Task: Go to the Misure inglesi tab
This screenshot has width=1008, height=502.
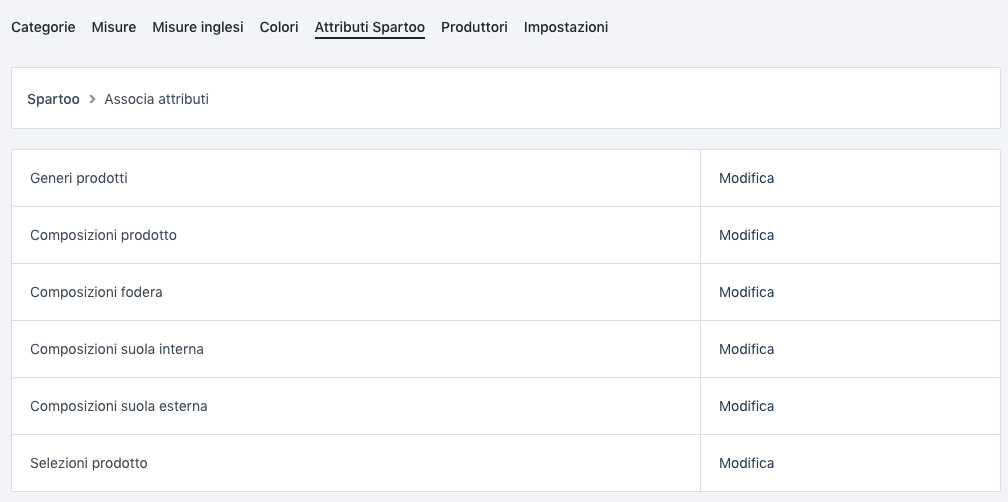Action: point(198,27)
